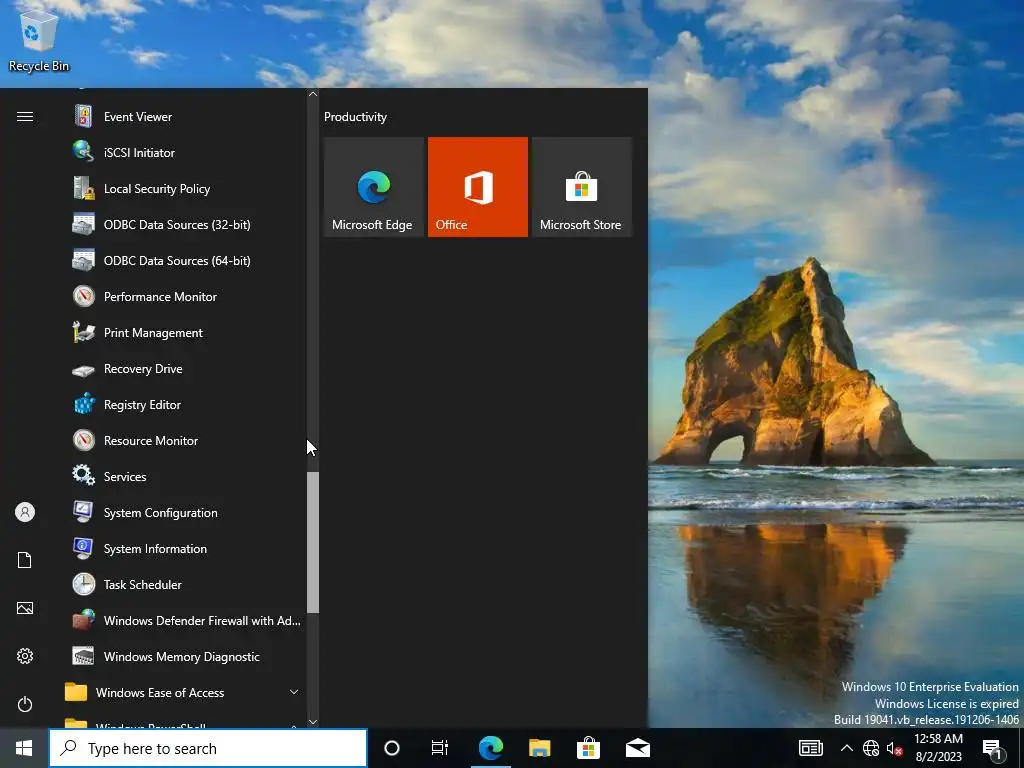
Task: Open the clock showing 12:58 AM
Action: 938,748
